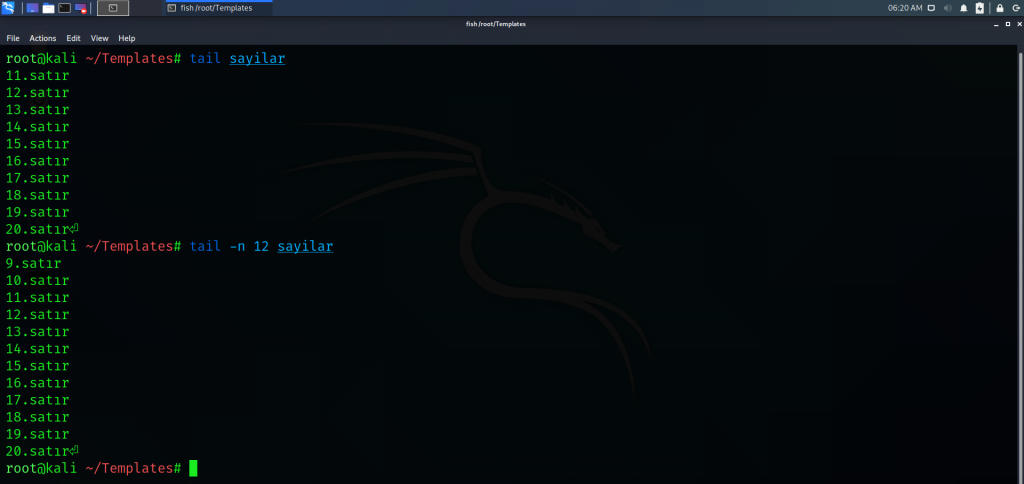This screenshot has width=1024, height=484.
Task: Open the Kali applications menu icon
Action: click(x=9, y=8)
